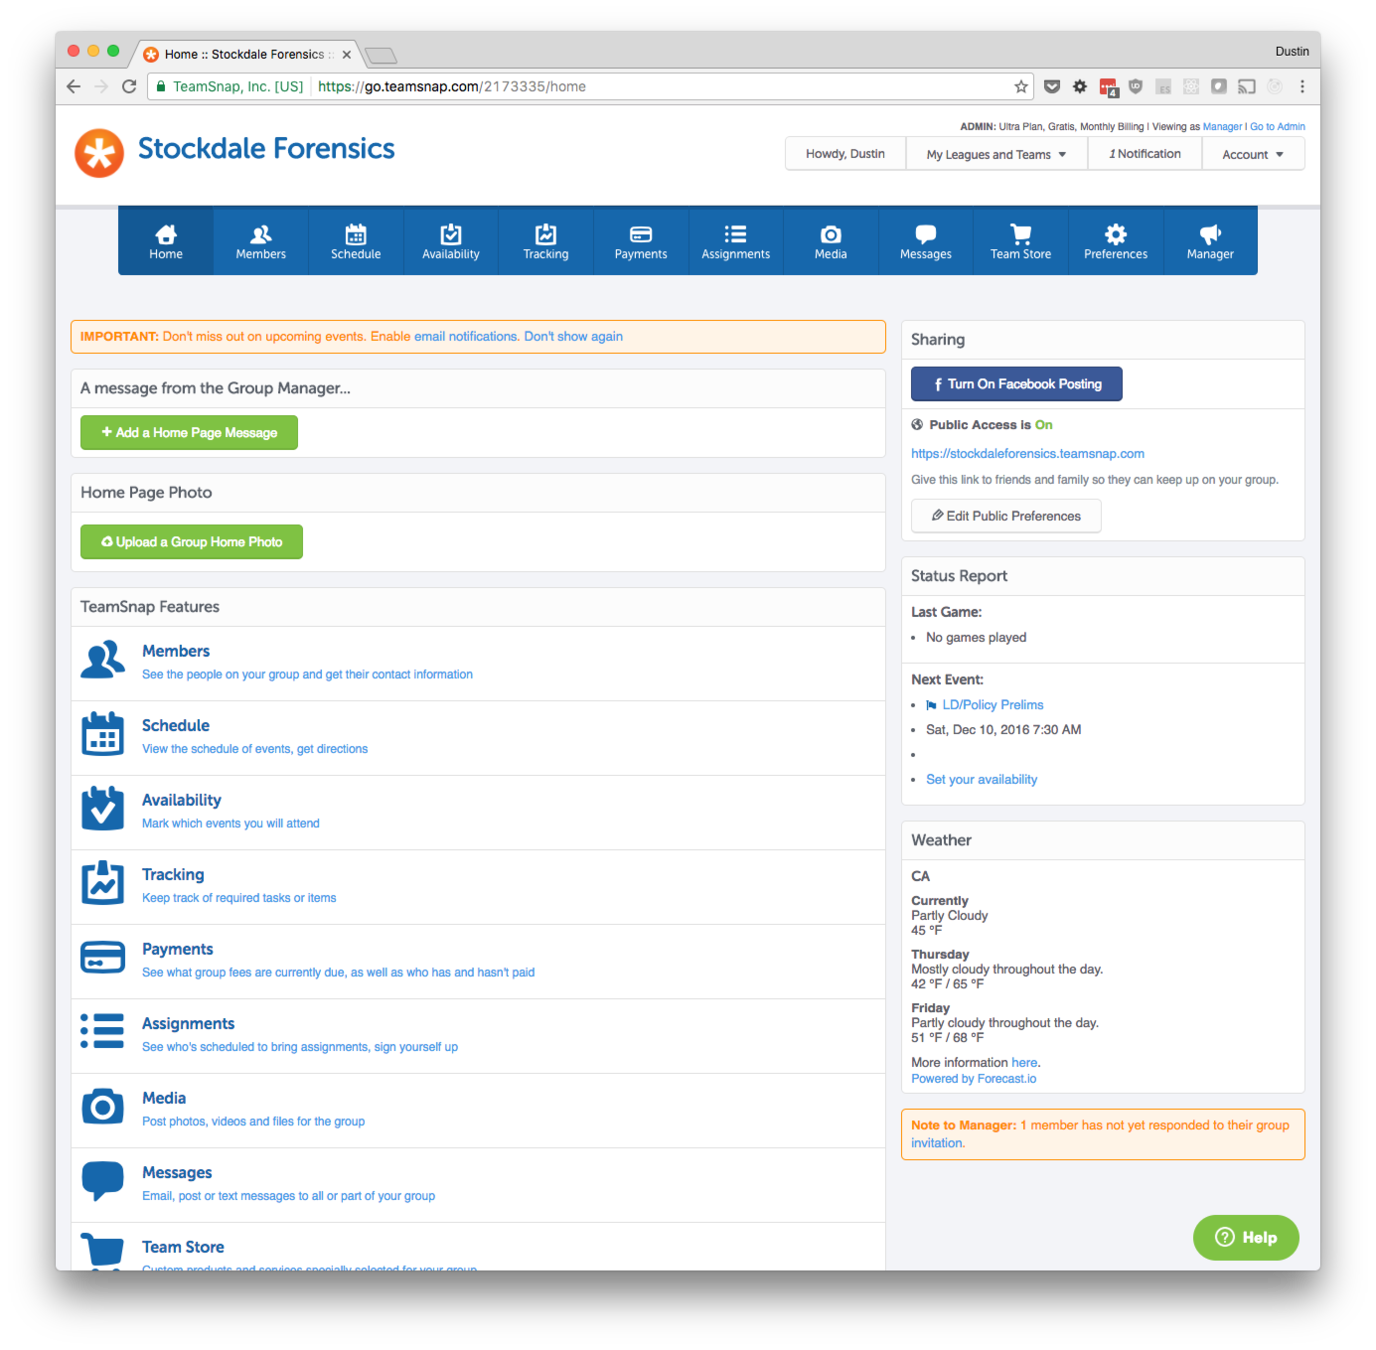
Task: Click the Manager link in admin bar
Action: (1221, 127)
